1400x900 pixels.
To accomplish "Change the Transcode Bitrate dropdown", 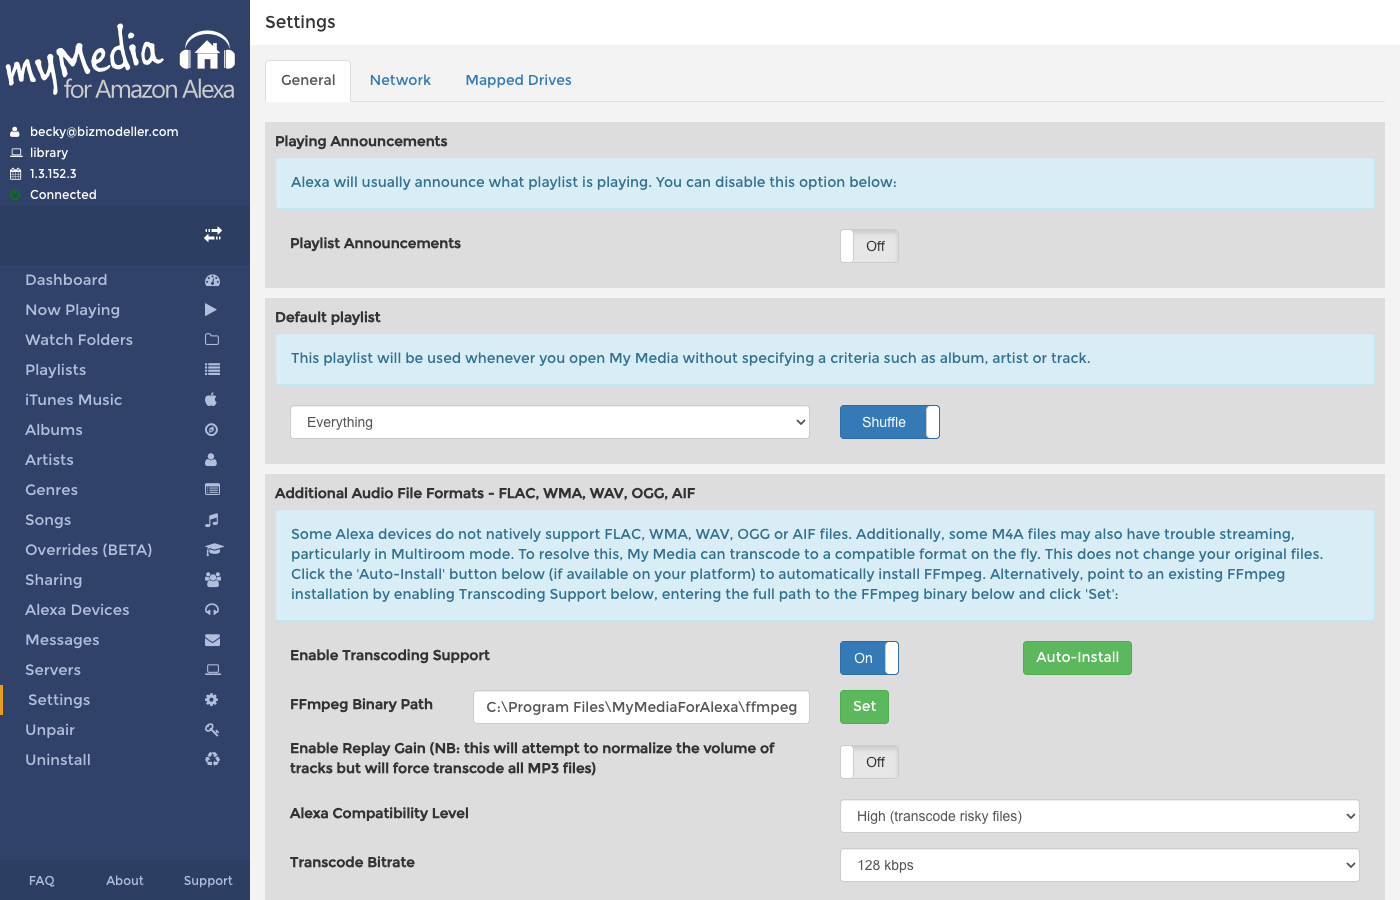I will (x=1098, y=865).
